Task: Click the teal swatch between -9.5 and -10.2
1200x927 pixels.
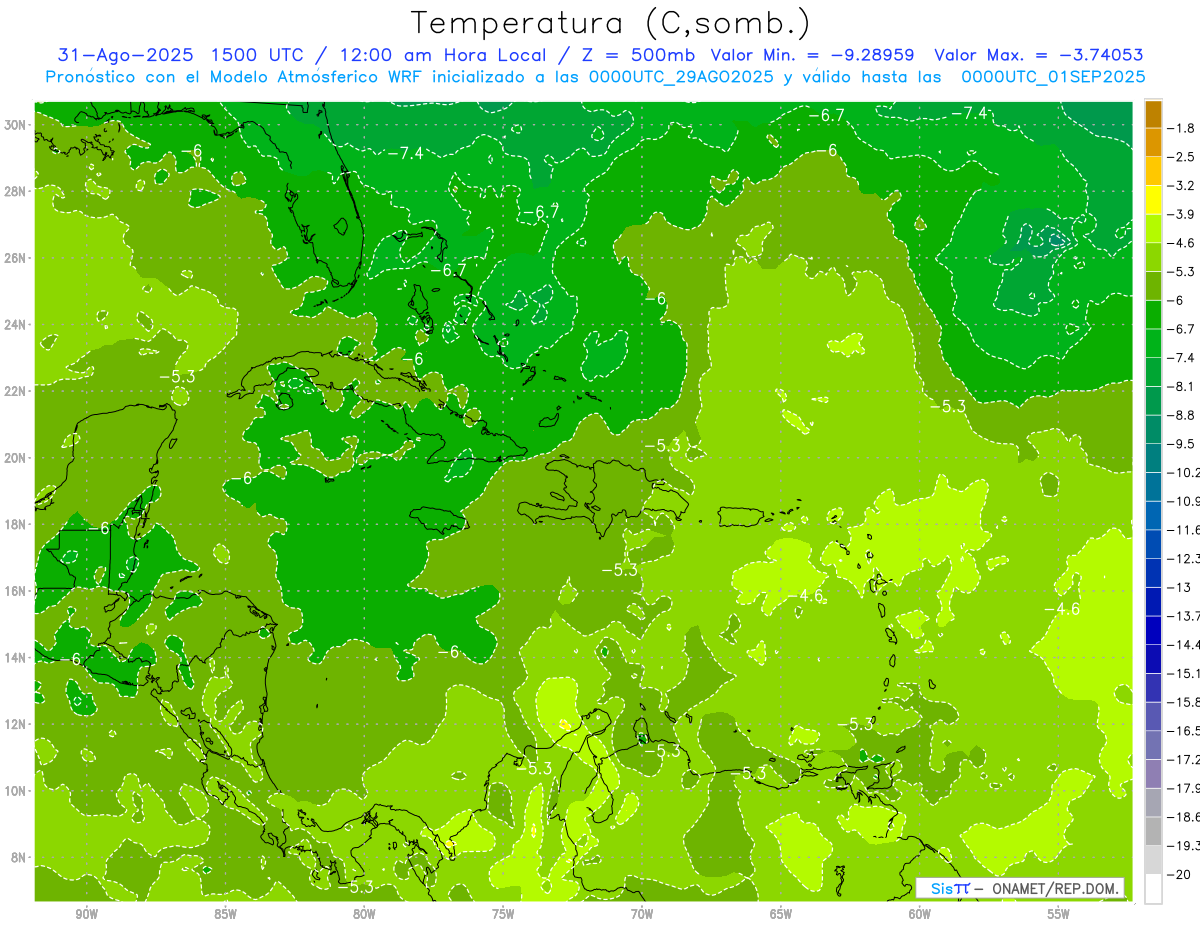Action: pos(1153,458)
